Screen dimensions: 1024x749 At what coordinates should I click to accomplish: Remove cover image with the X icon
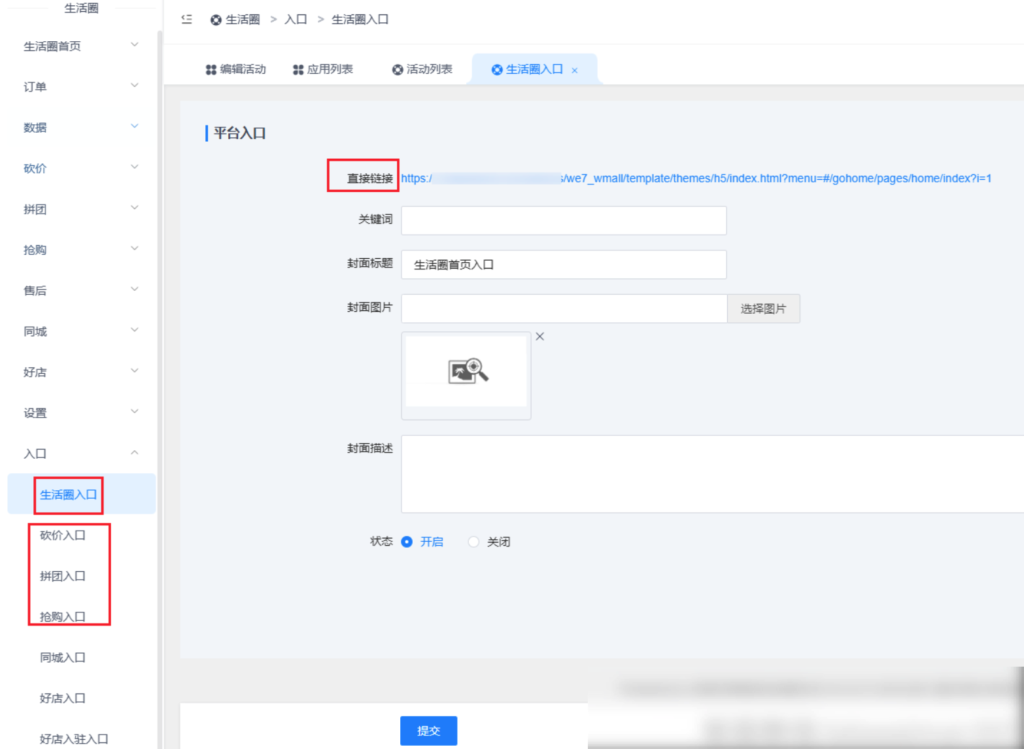coord(540,337)
